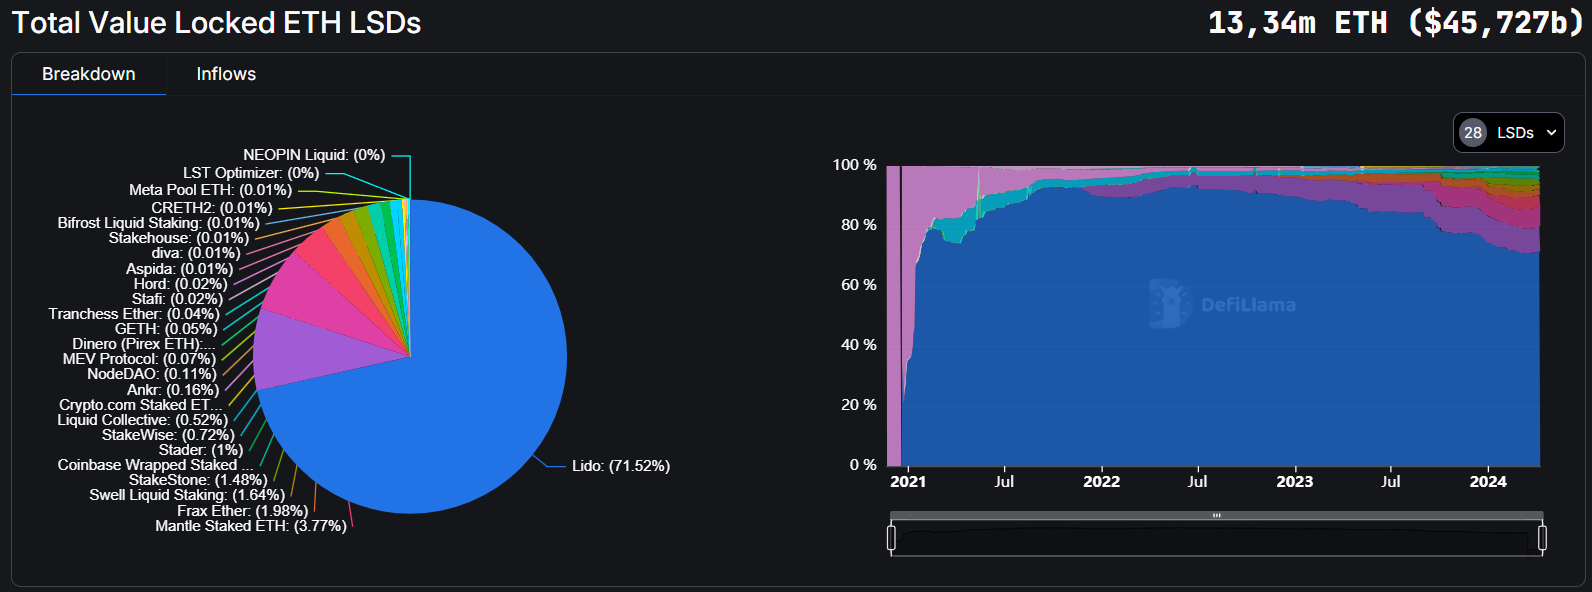Click the "Bifrost Liquid Staking: (0.01%)" label
Screen dimensions: 1592x592
coord(159,223)
